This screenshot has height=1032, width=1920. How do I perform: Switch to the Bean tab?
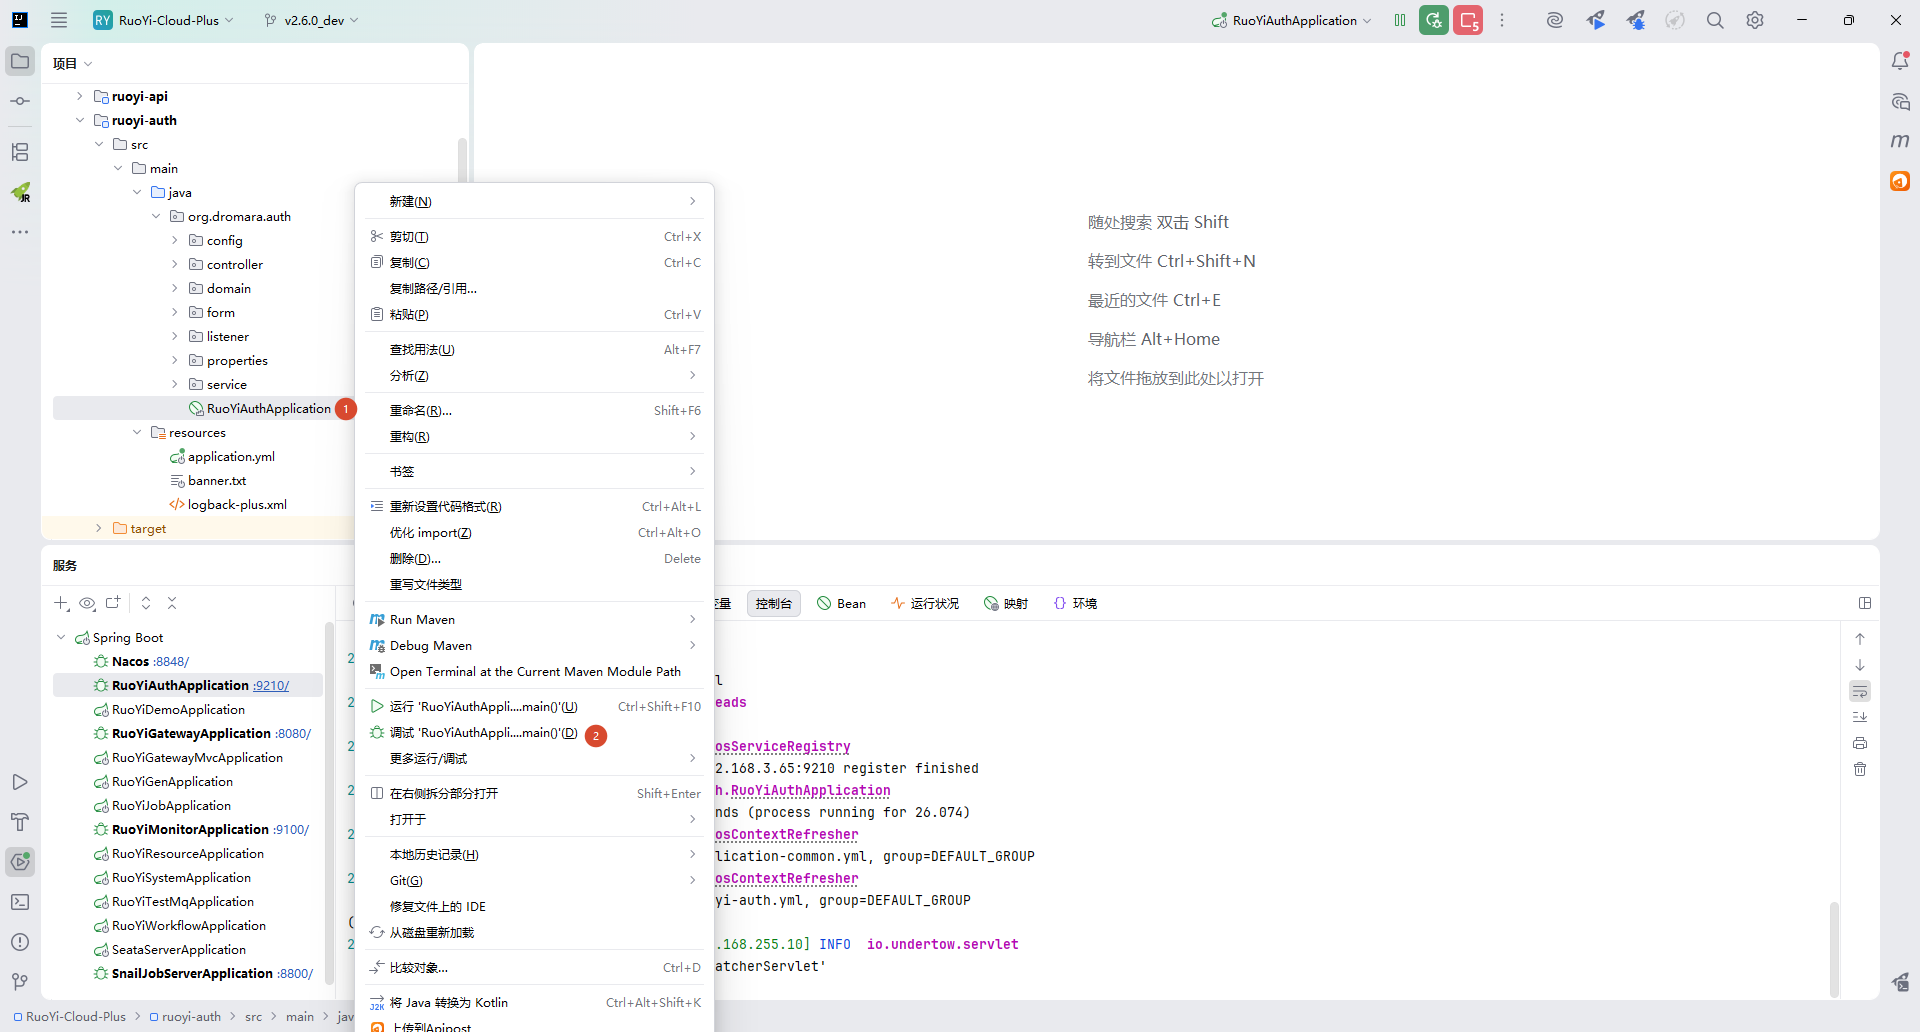click(x=841, y=604)
